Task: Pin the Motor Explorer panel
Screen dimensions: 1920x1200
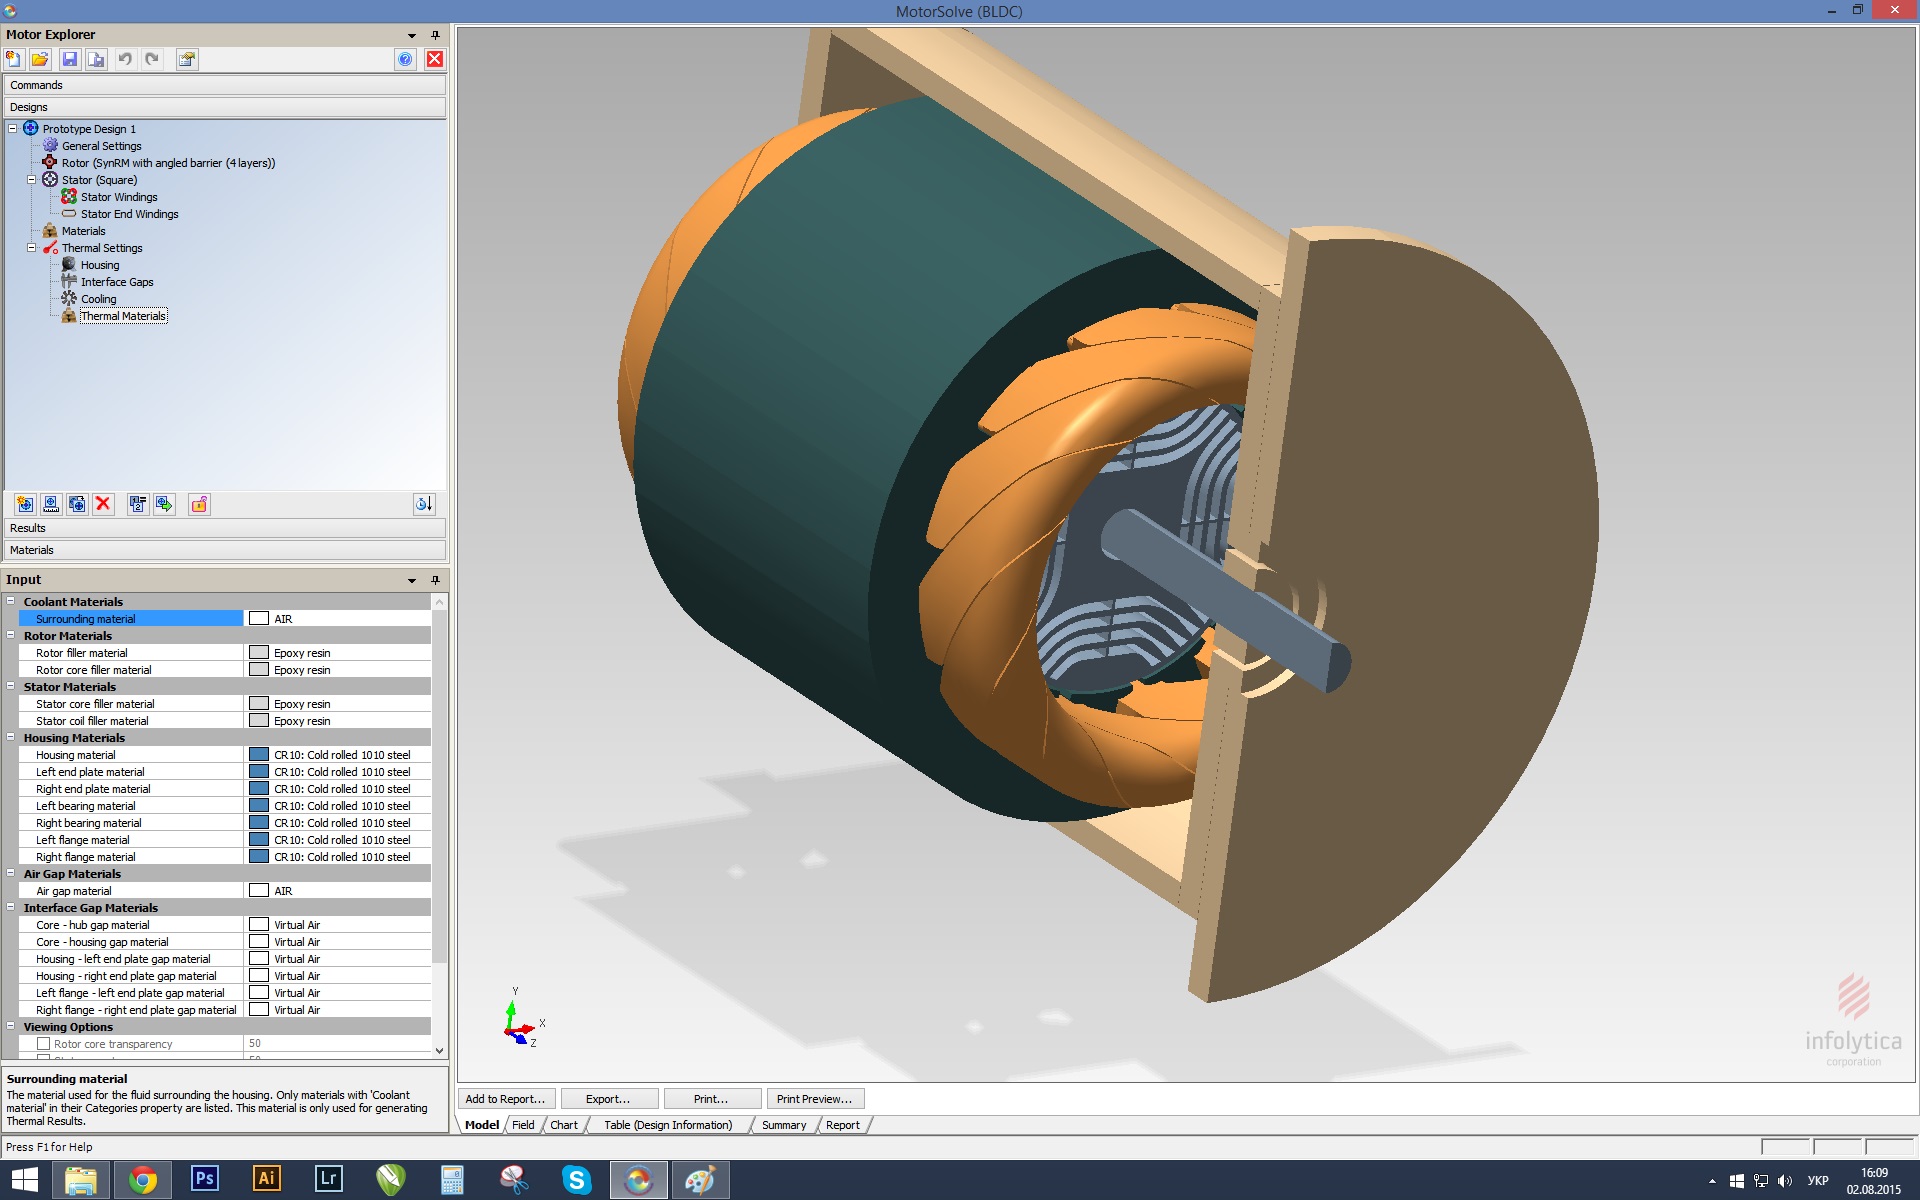Action: tap(435, 34)
